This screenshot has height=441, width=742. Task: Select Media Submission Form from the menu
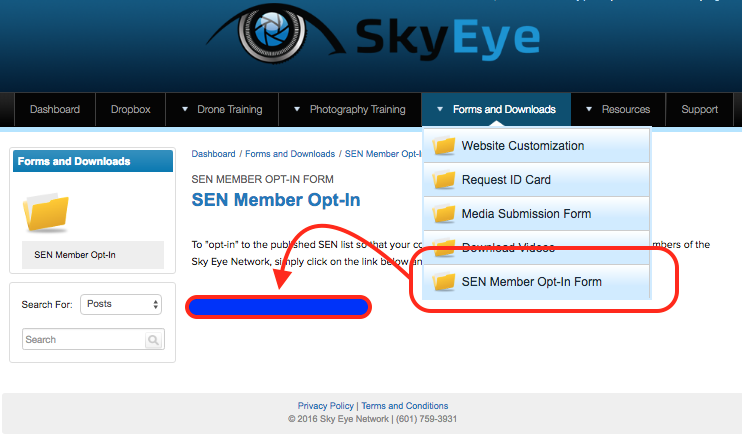pyautogui.click(x=537, y=214)
